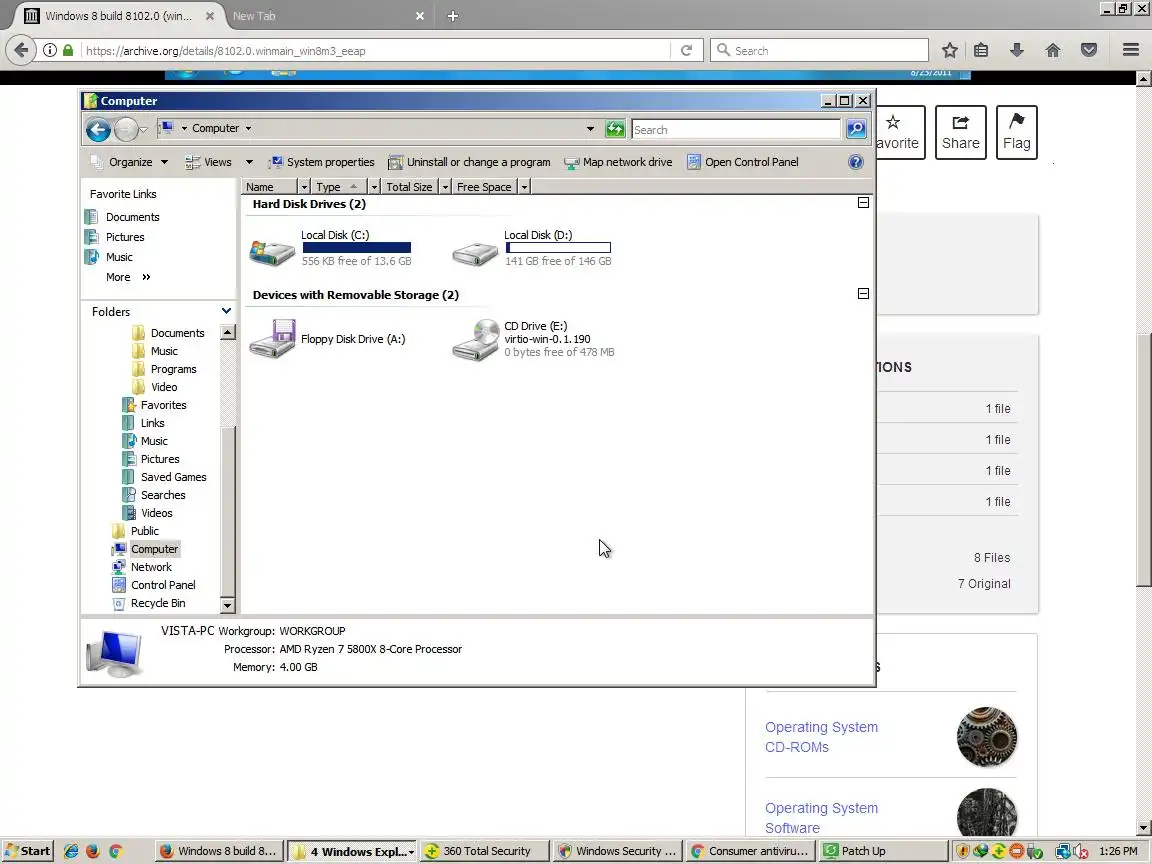Select the Floppy Disk Drive (A:) icon

tap(272, 339)
